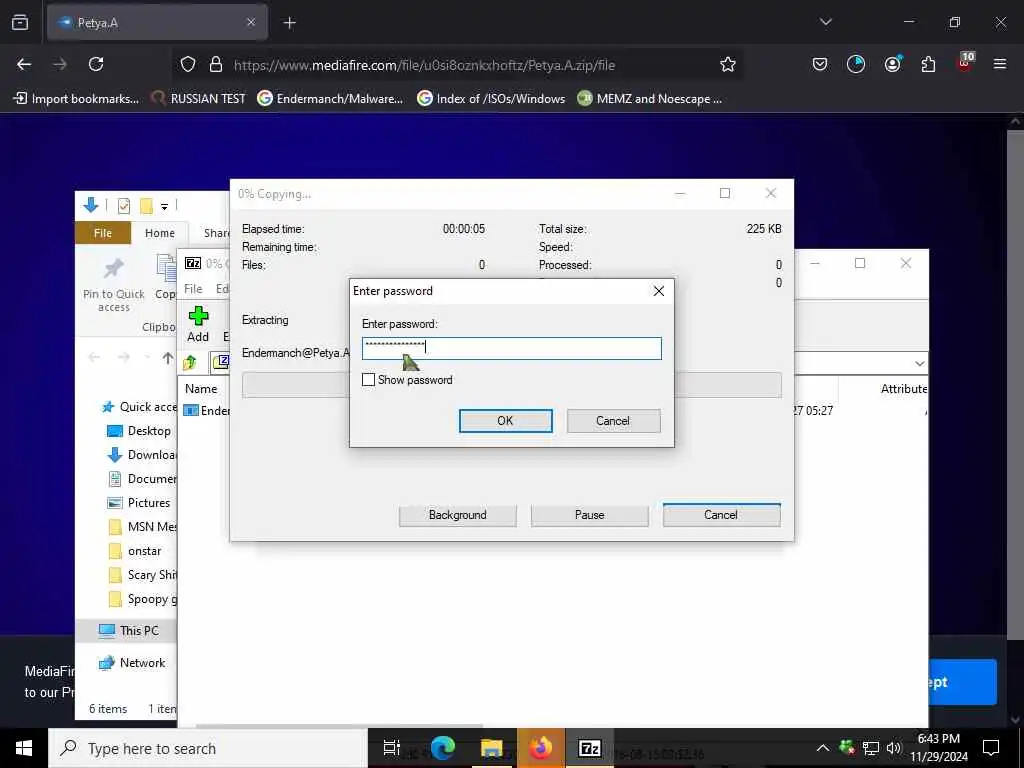Screen dimensions: 1024x768
Task: Click the up-folder icon in 7-Zip
Action: (x=190, y=362)
